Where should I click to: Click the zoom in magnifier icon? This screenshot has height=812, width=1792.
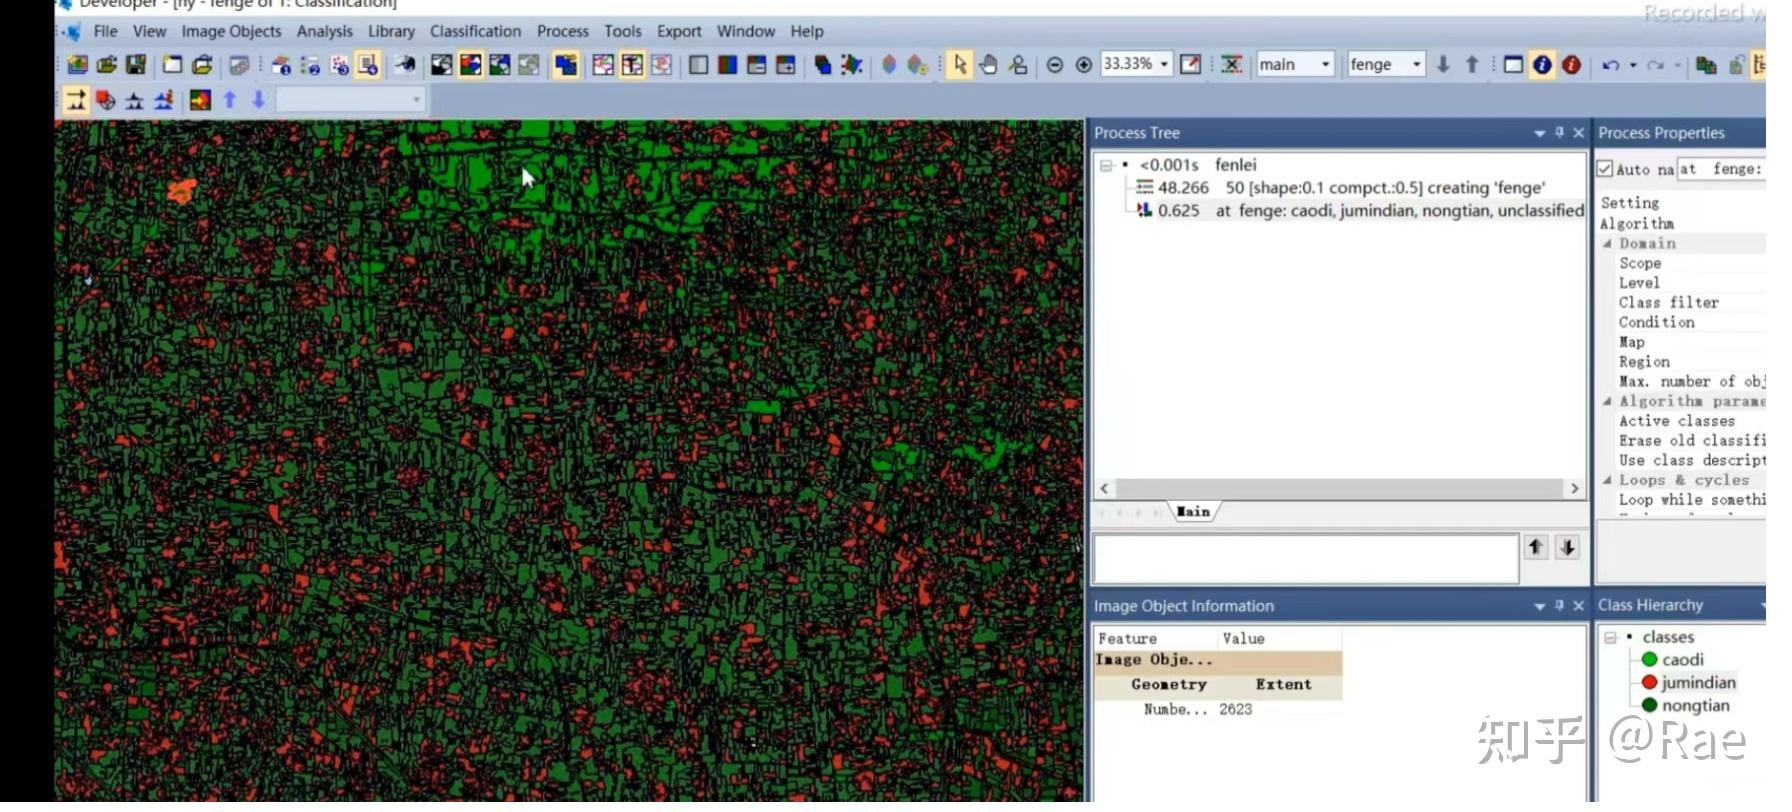tap(1083, 65)
